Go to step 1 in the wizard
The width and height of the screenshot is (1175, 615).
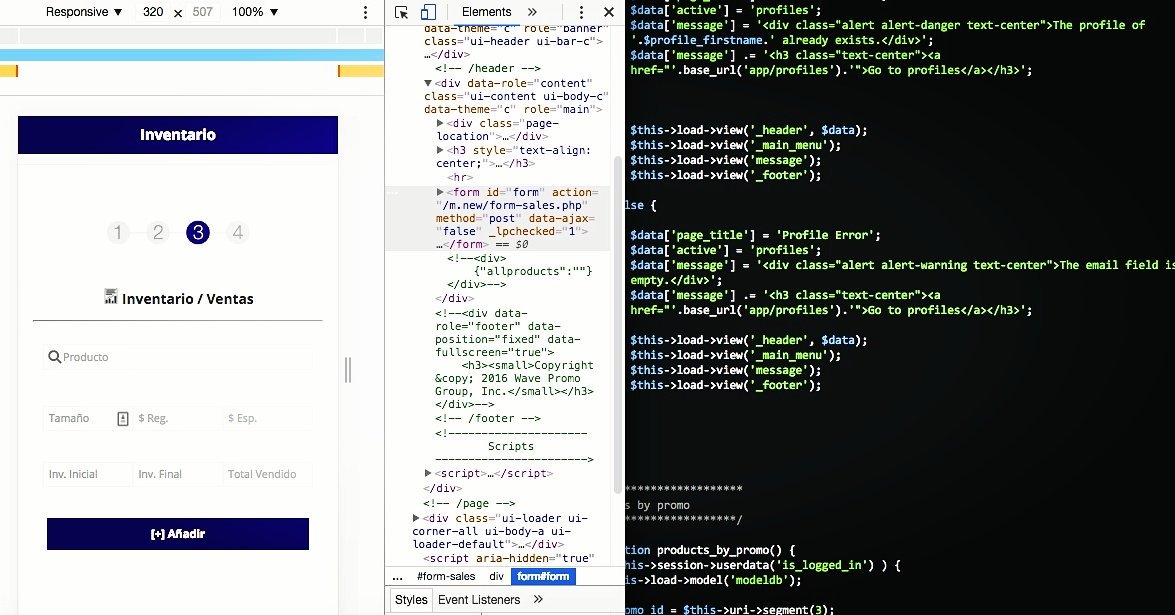[118, 233]
